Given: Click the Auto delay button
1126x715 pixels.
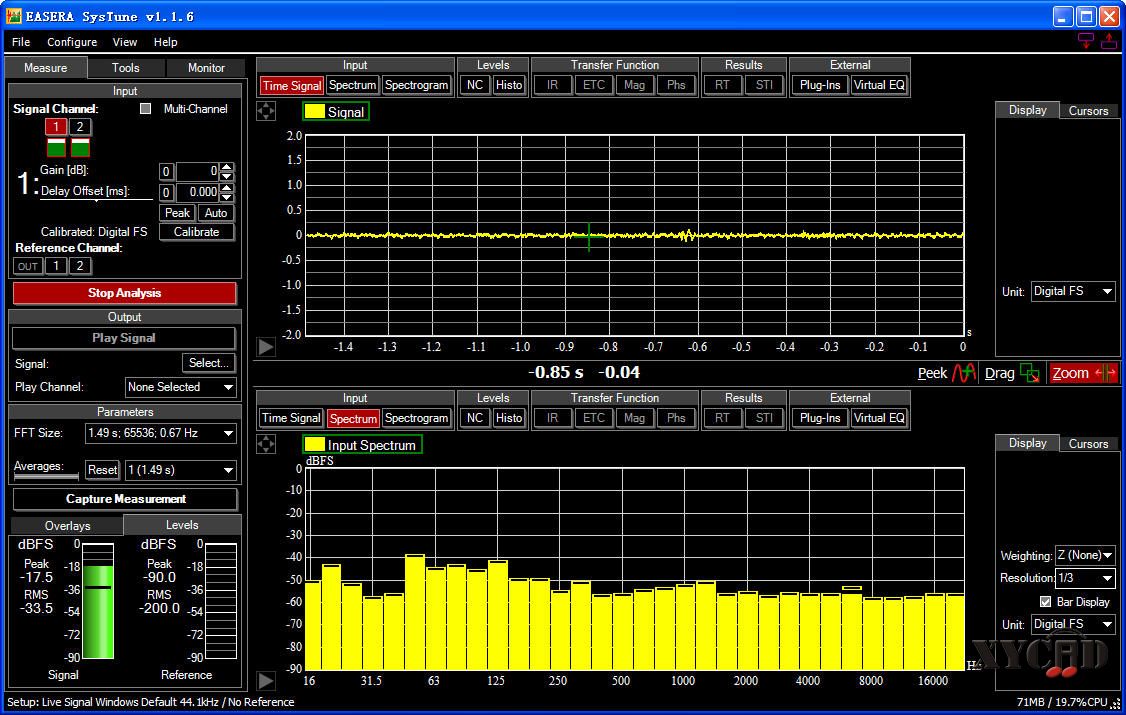Looking at the screenshot, I should pos(215,212).
